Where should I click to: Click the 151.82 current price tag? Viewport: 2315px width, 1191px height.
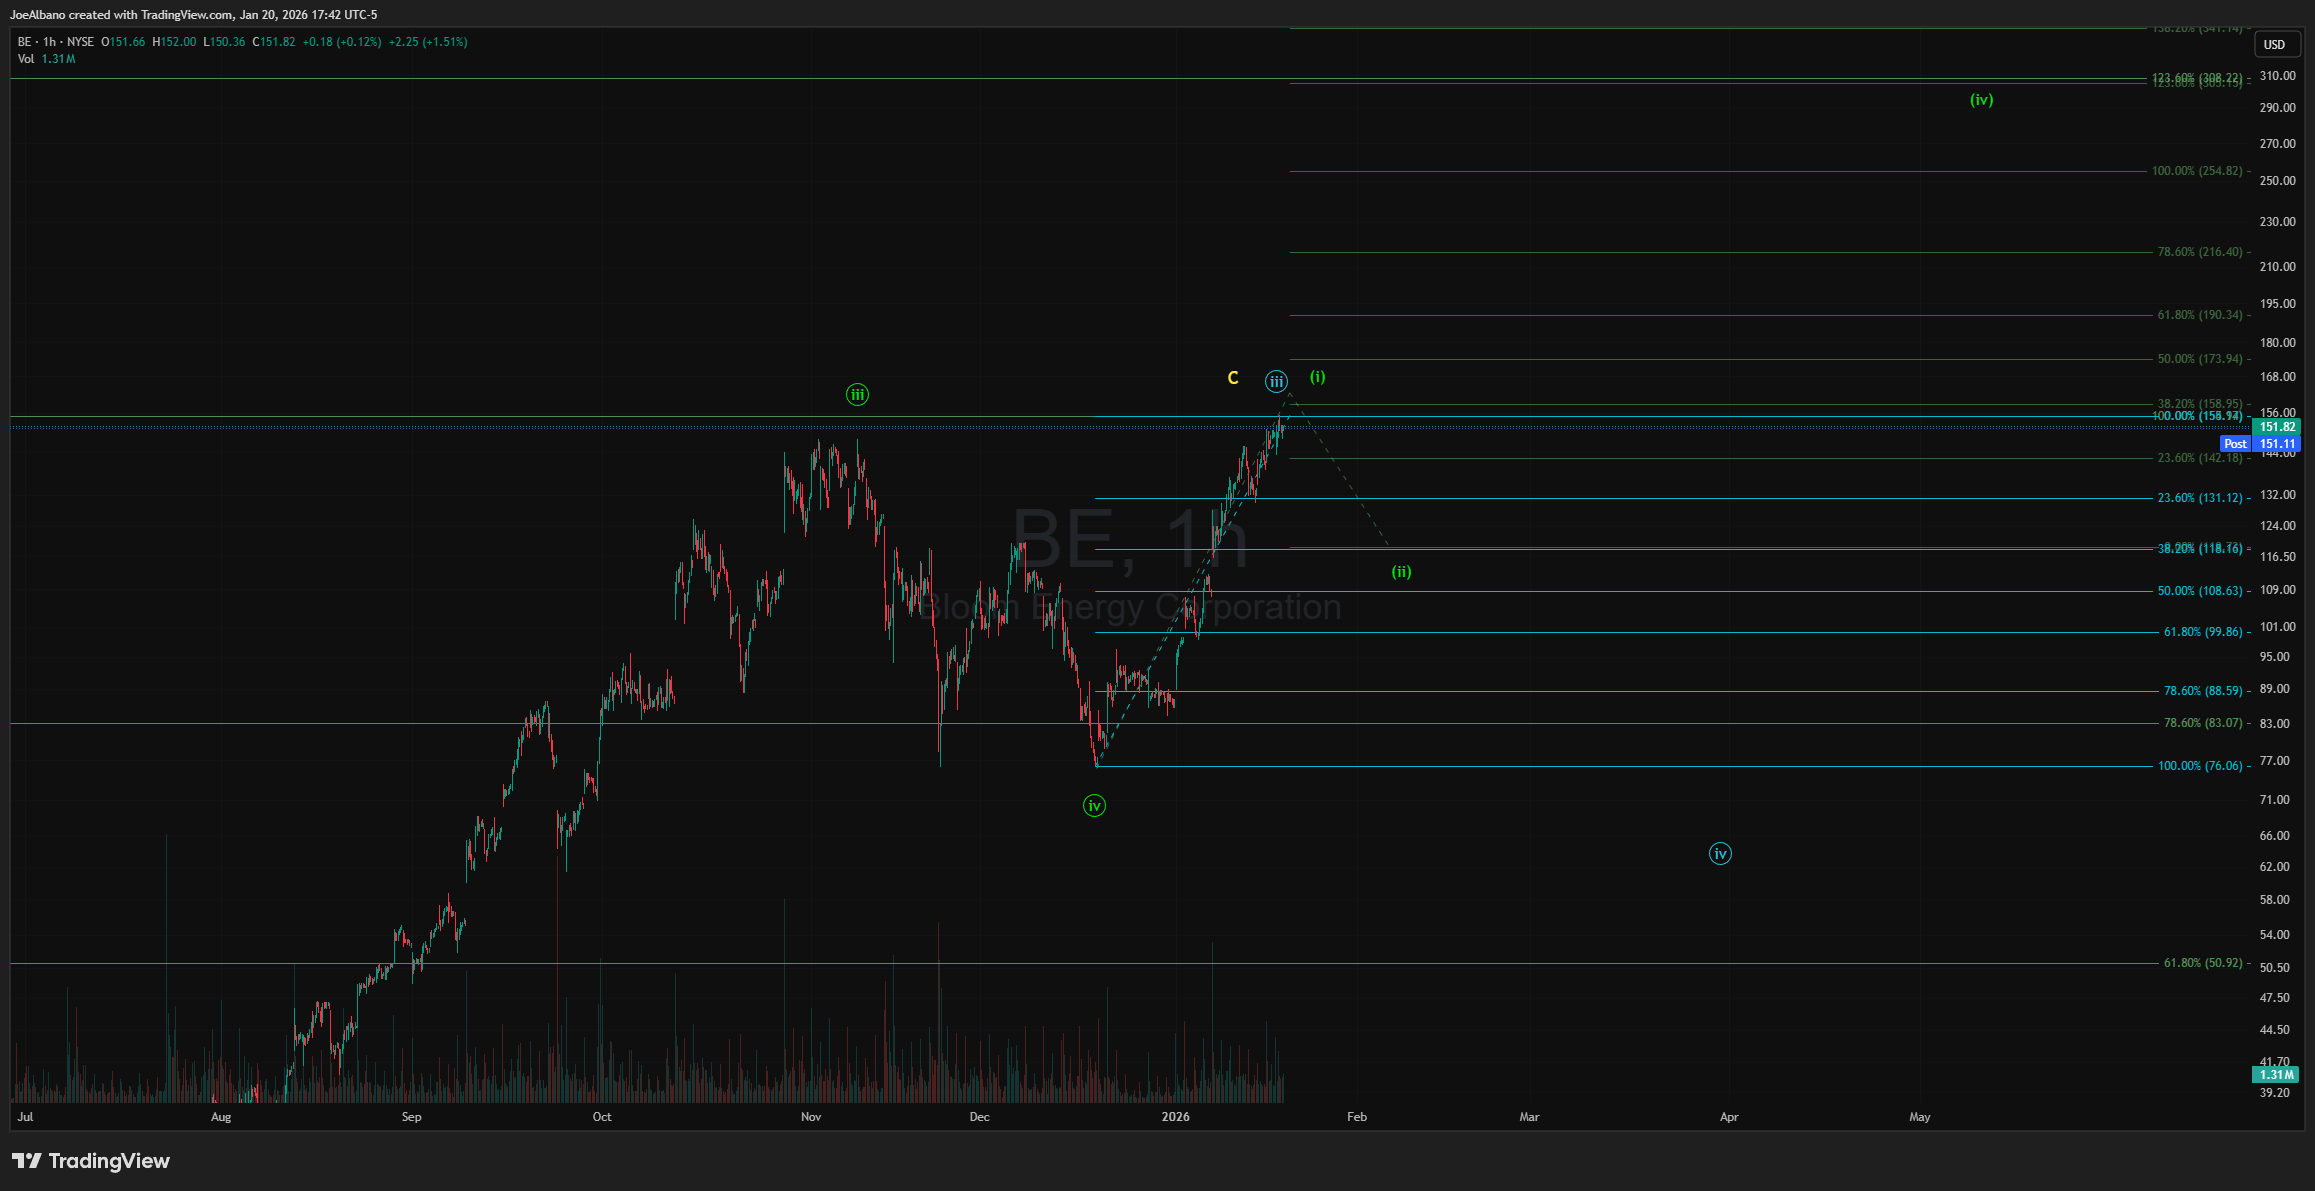coord(2277,427)
